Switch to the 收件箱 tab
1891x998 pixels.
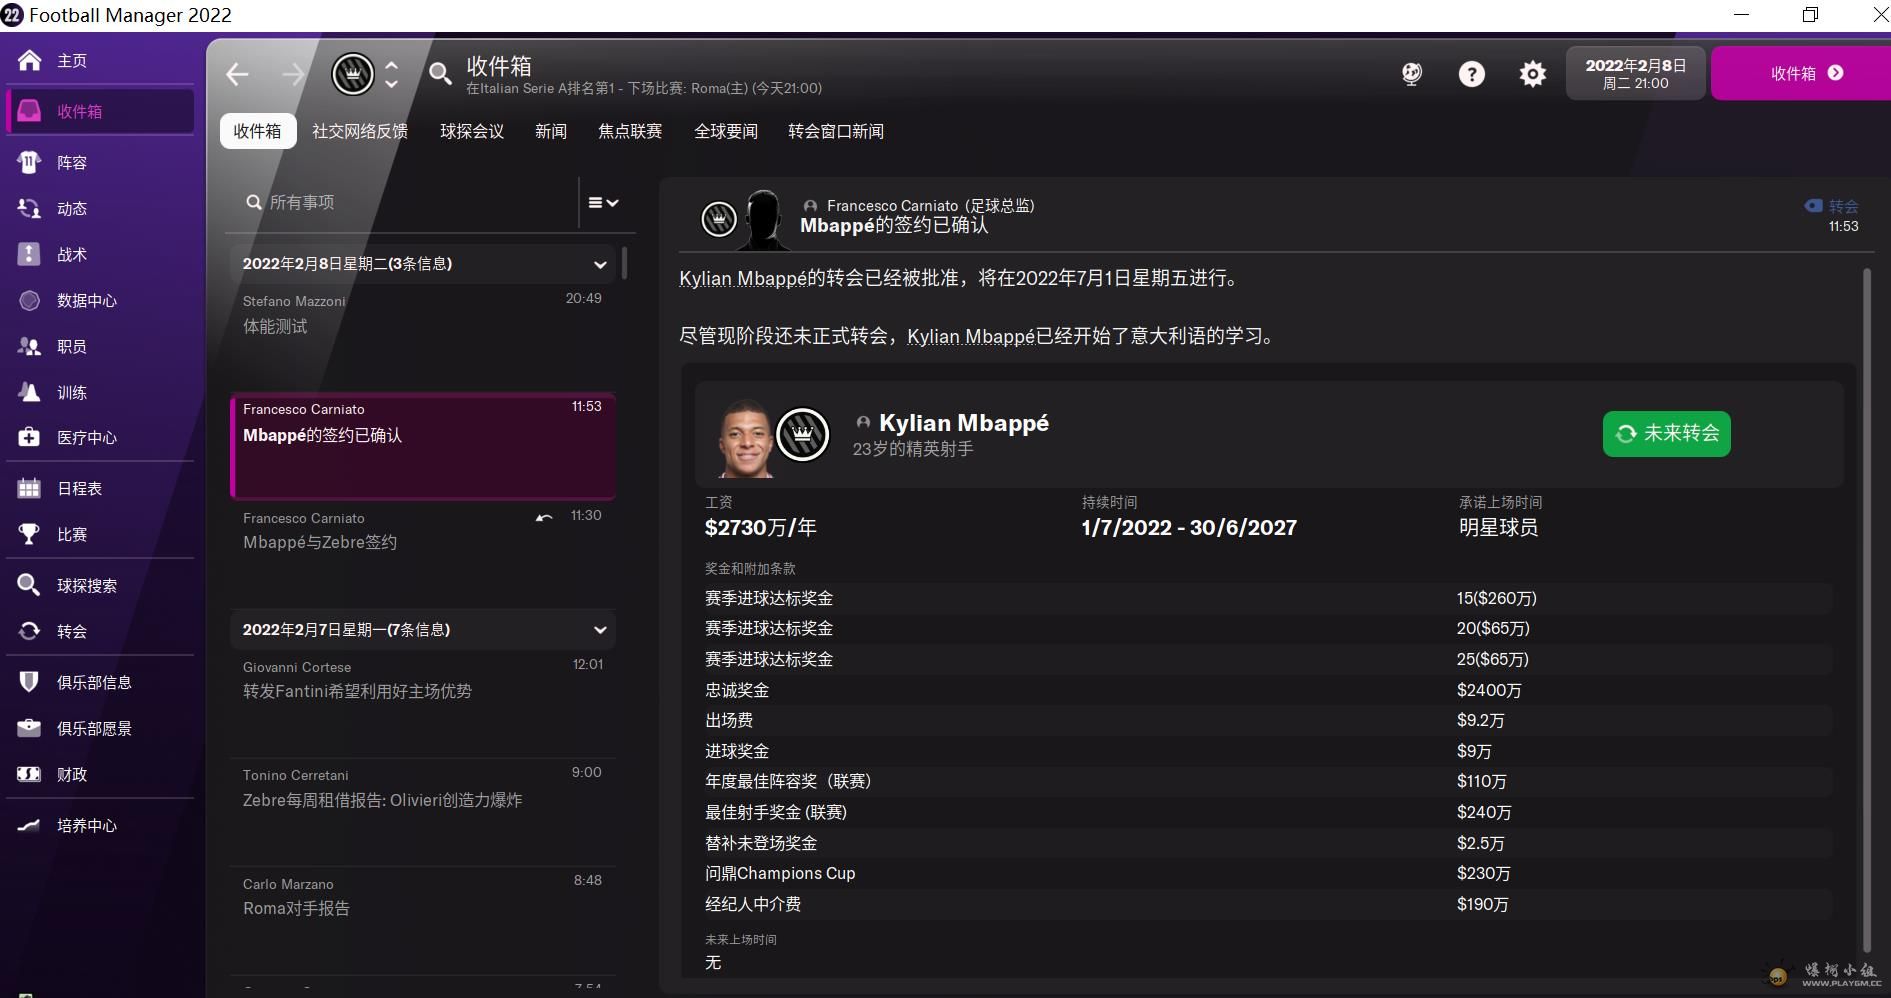point(258,131)
